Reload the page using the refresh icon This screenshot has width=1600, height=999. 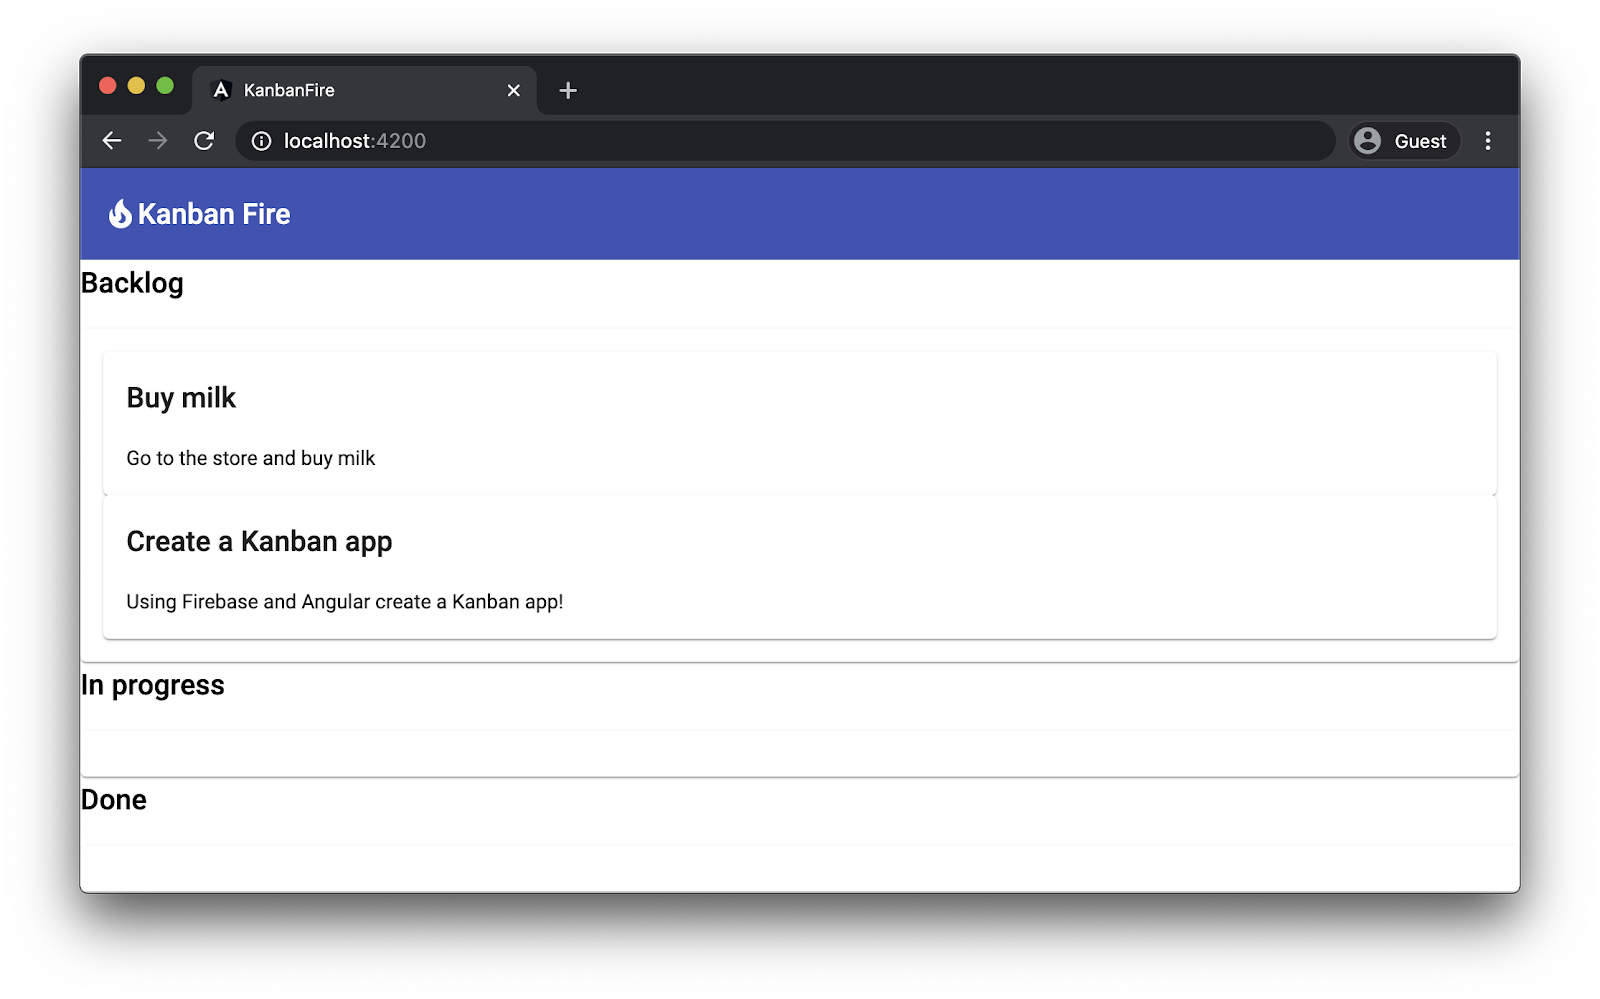tap(205, 141)
